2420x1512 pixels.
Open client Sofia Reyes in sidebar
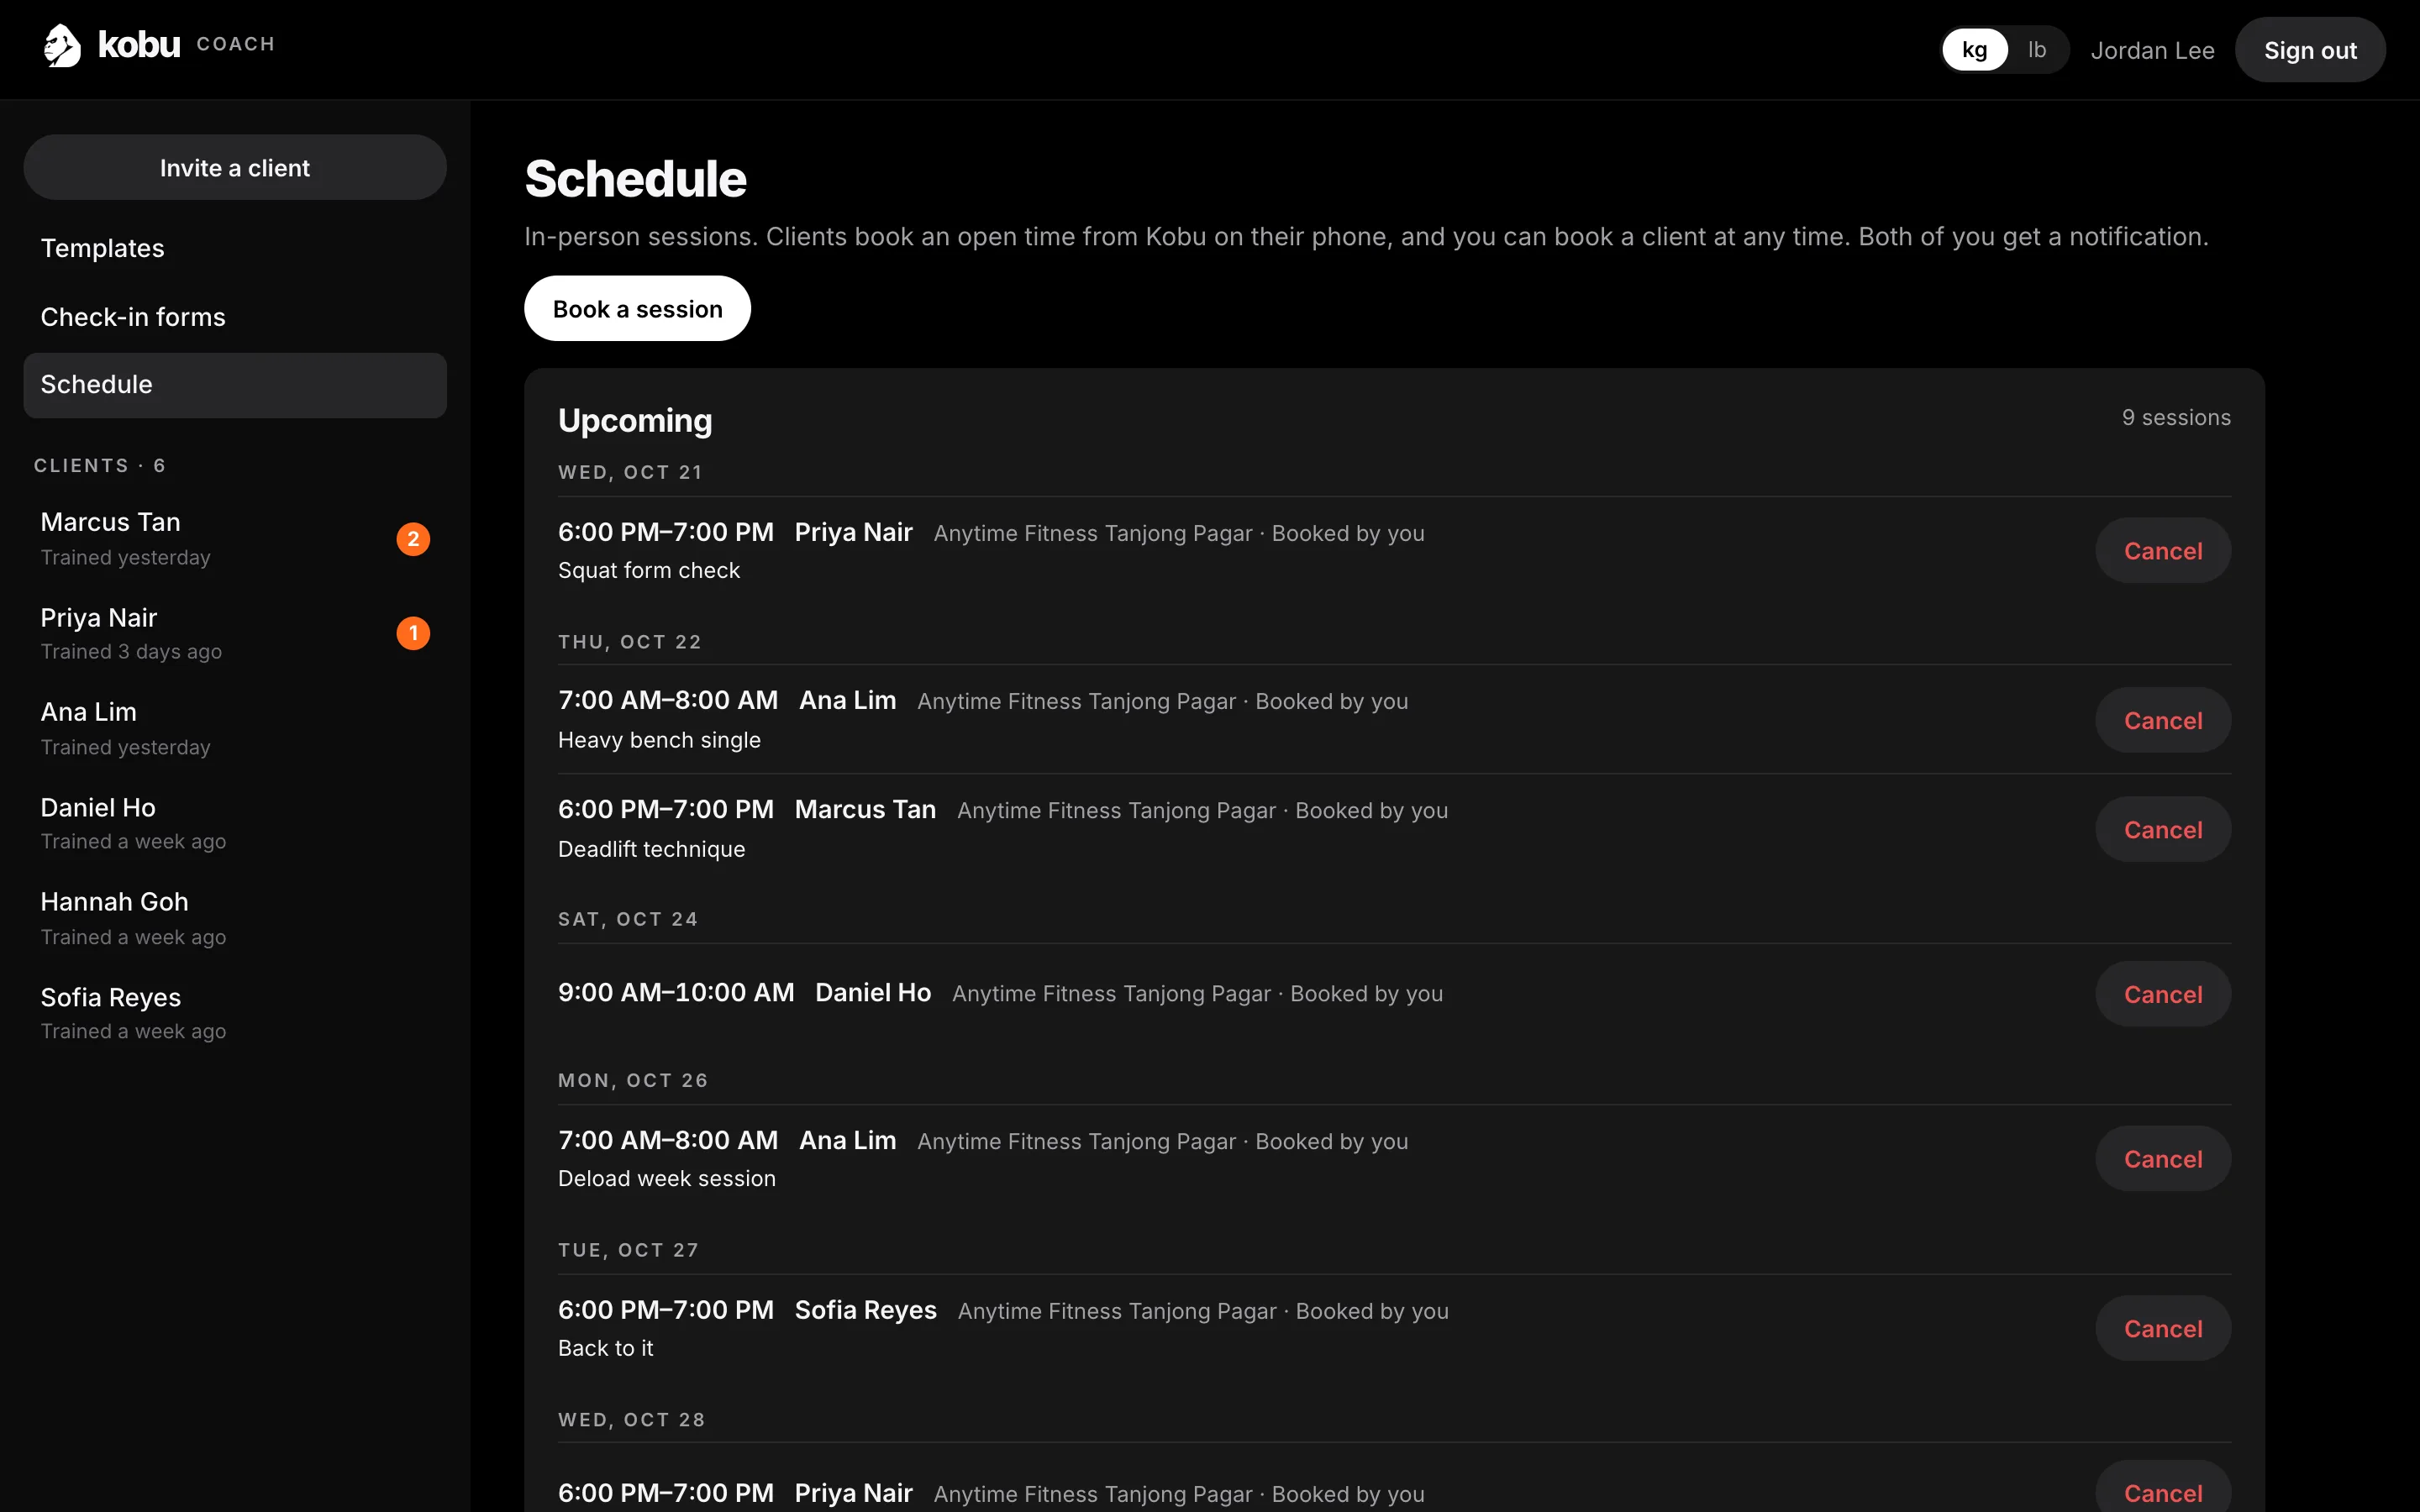235,1013
